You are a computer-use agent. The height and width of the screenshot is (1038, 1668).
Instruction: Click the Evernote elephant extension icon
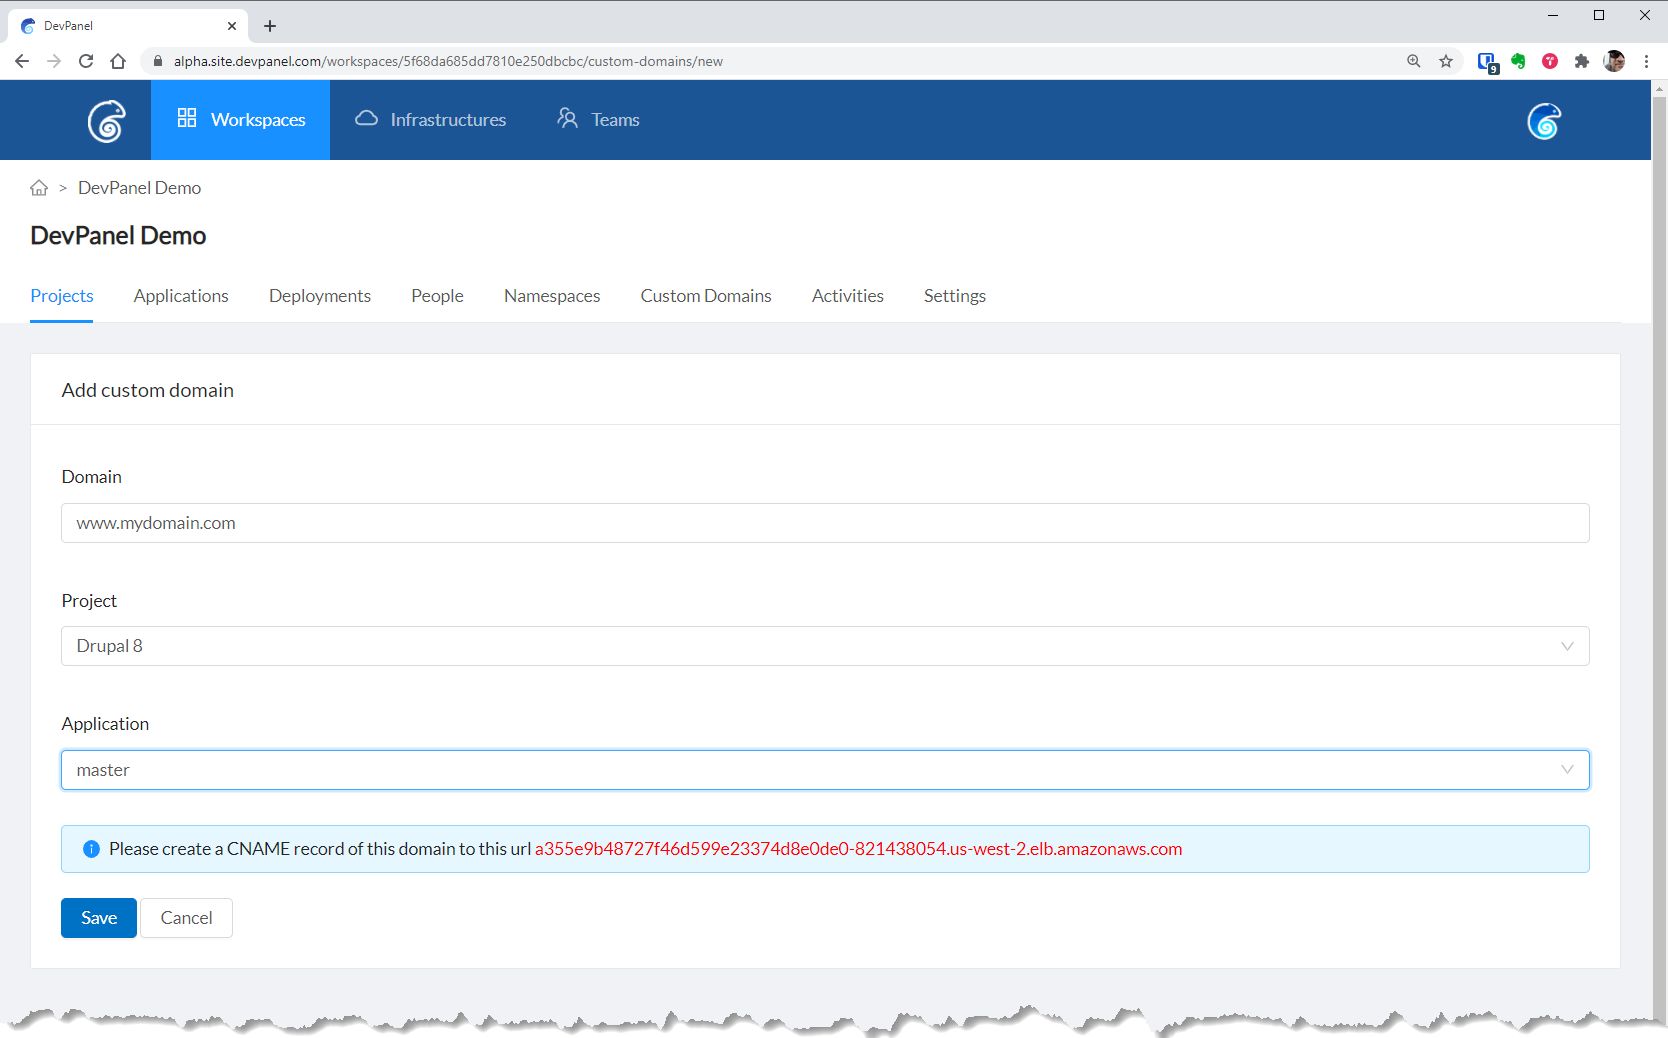pos(1518,61)
